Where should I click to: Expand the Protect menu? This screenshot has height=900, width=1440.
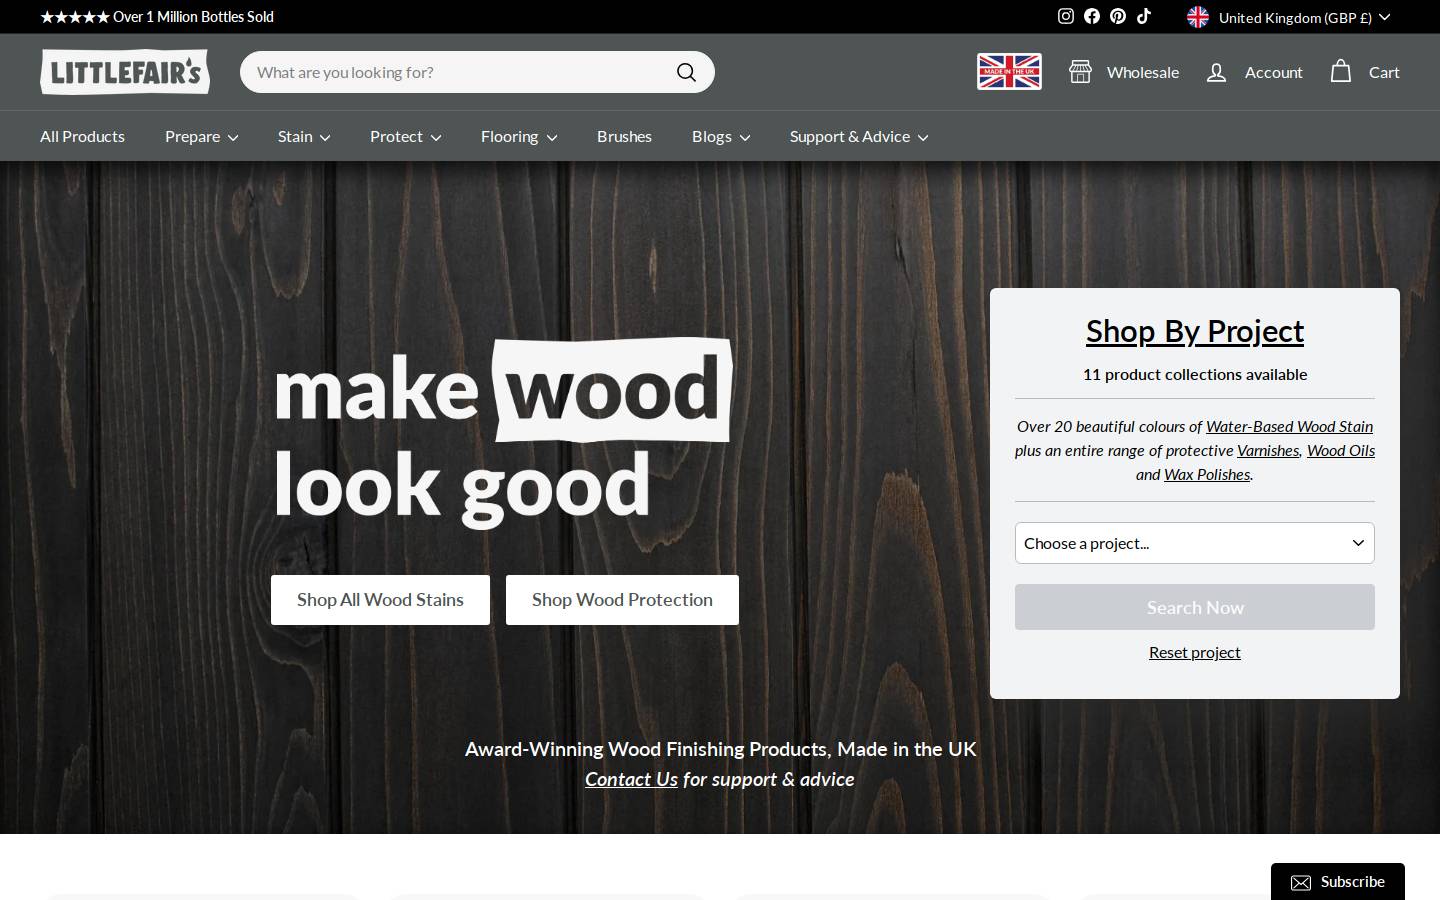pyautogui.click(x=406, y=136)
